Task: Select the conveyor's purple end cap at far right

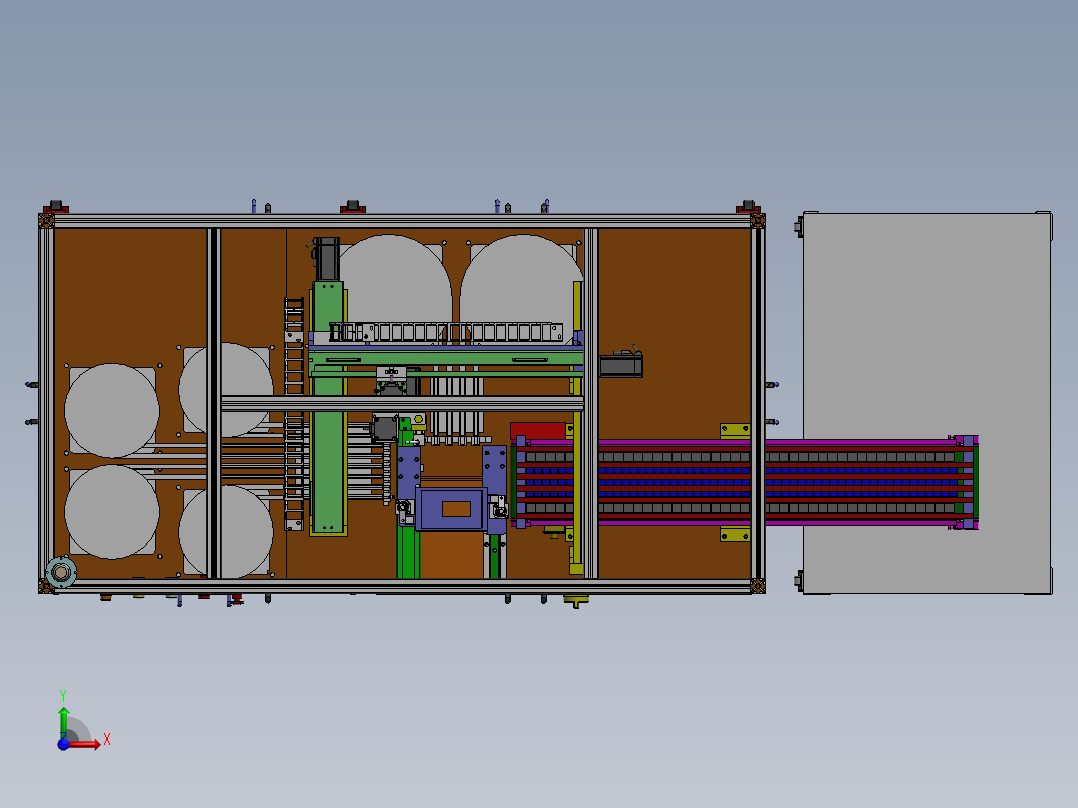Action: click(967, 482)
